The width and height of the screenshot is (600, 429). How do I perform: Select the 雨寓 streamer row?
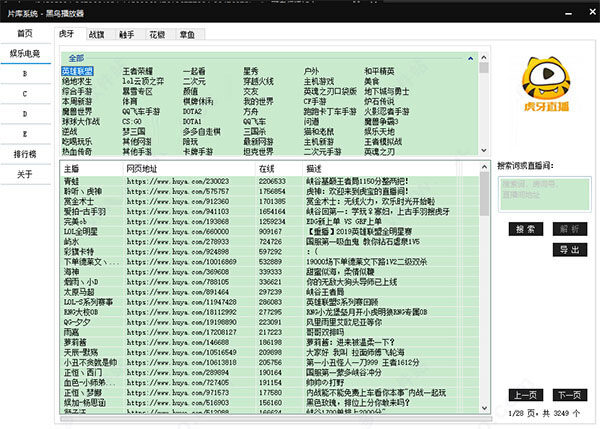click(270, 332)
